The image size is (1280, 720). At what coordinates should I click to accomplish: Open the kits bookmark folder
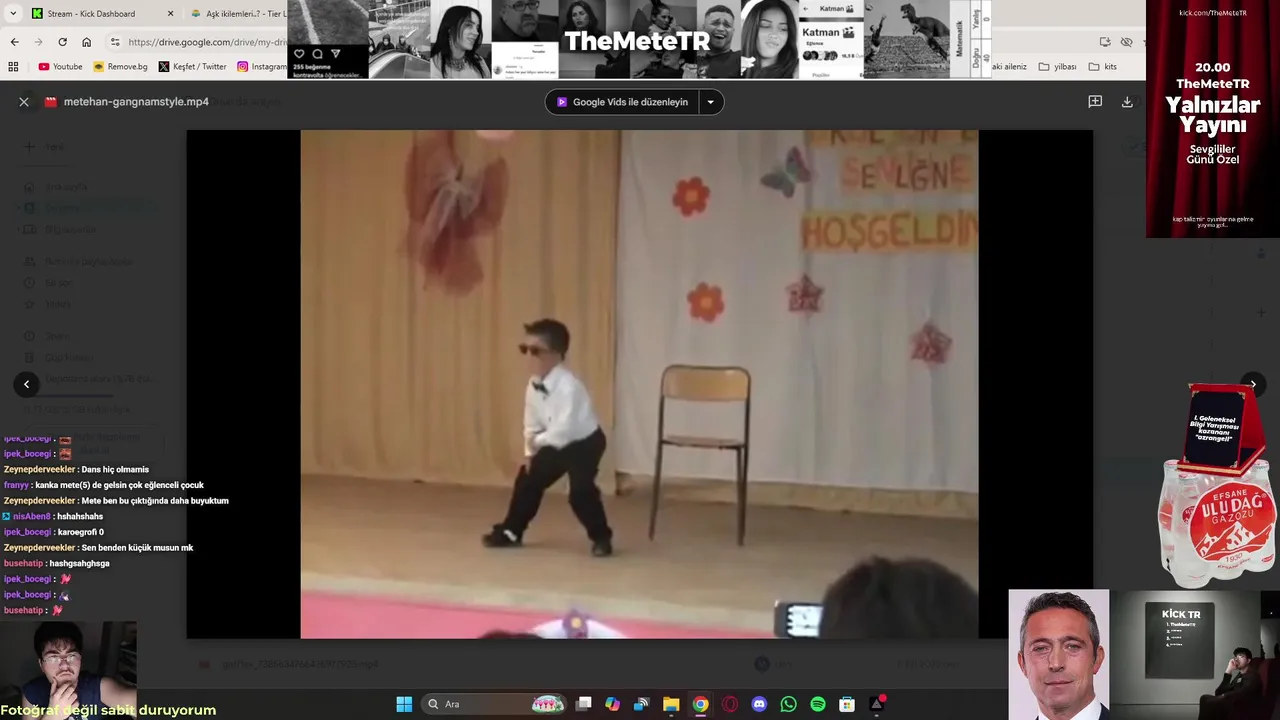1103,67
